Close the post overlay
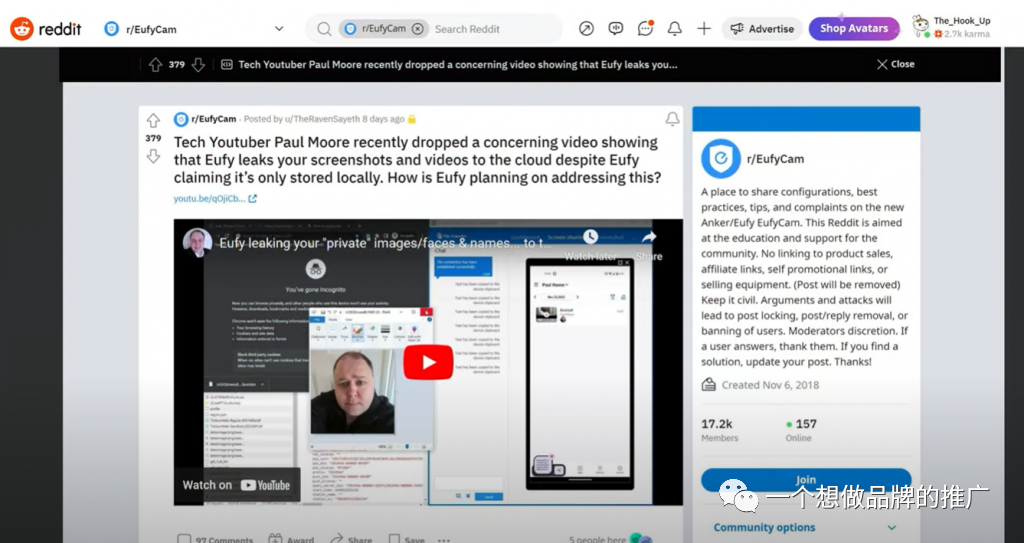1024x543 pixels. (895, 64)
